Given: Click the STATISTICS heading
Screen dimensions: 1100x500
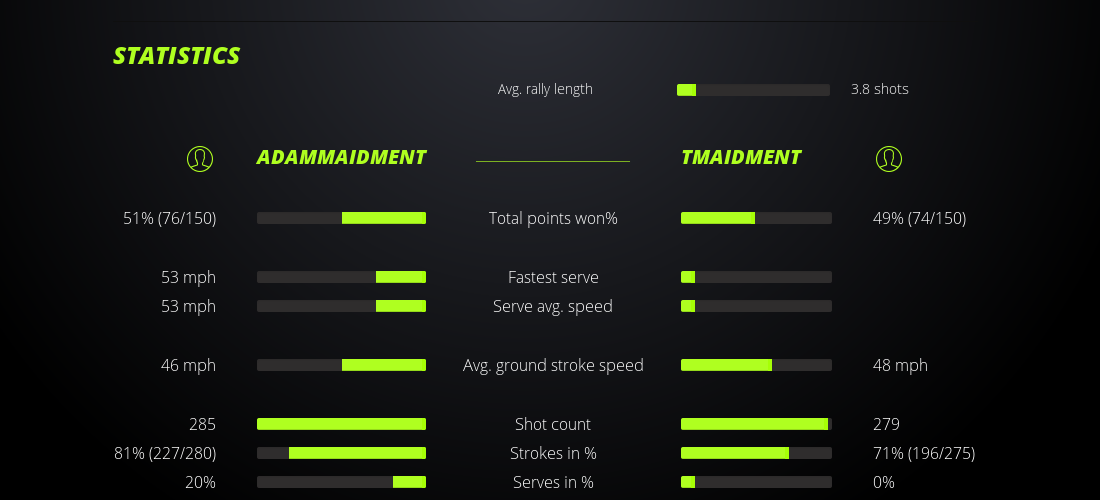Looking at the screenshot, I should pyautogui.click(x=177, y=56).
